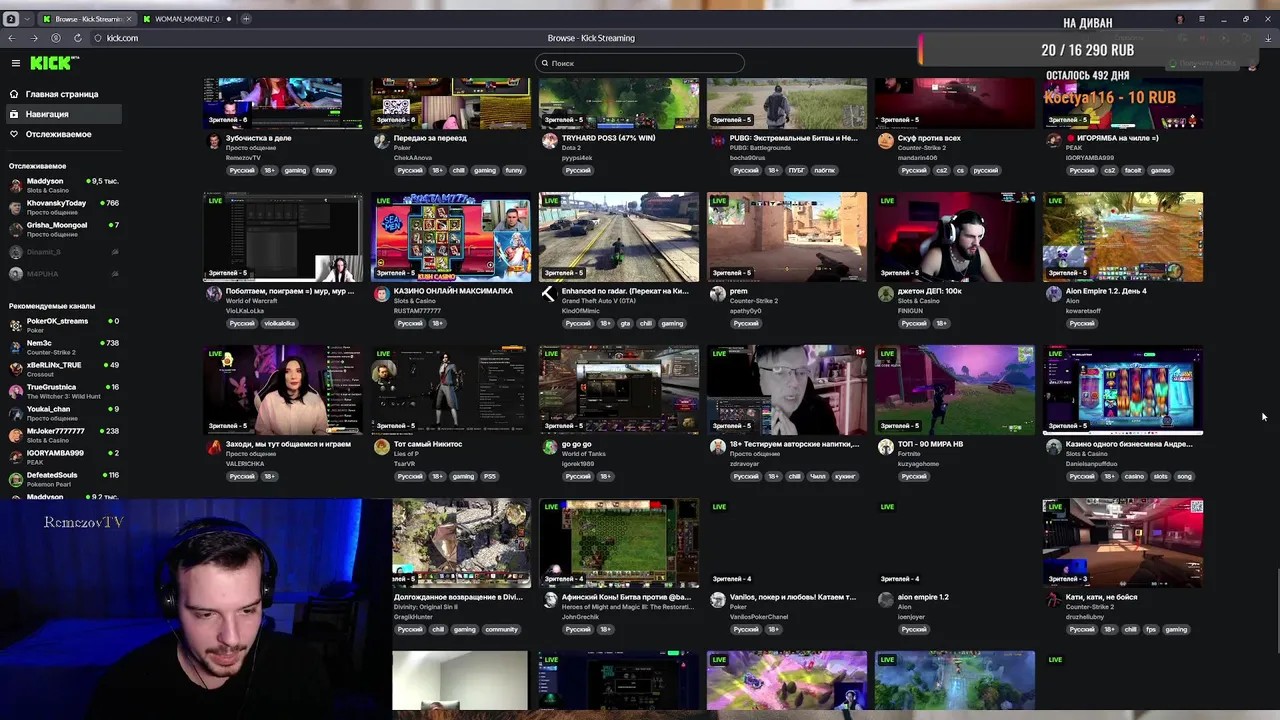Screen dimensions: 1280x720
Task: Open the джетон ДЕП: 100к stream thumbnail
Action: point(955,237)
